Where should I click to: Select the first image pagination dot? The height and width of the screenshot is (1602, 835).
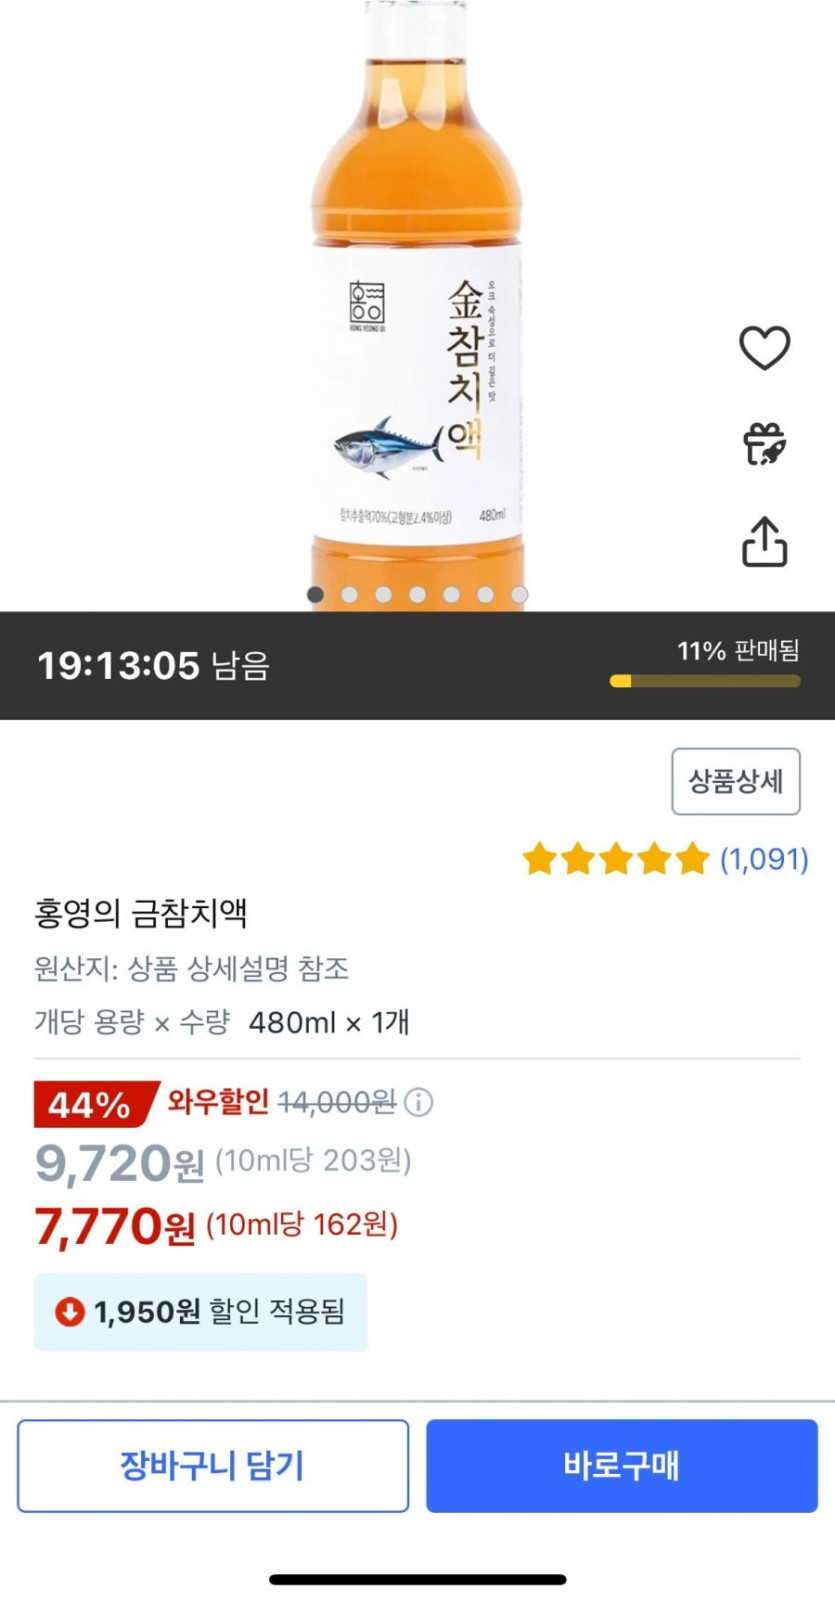tap(315, 595)
